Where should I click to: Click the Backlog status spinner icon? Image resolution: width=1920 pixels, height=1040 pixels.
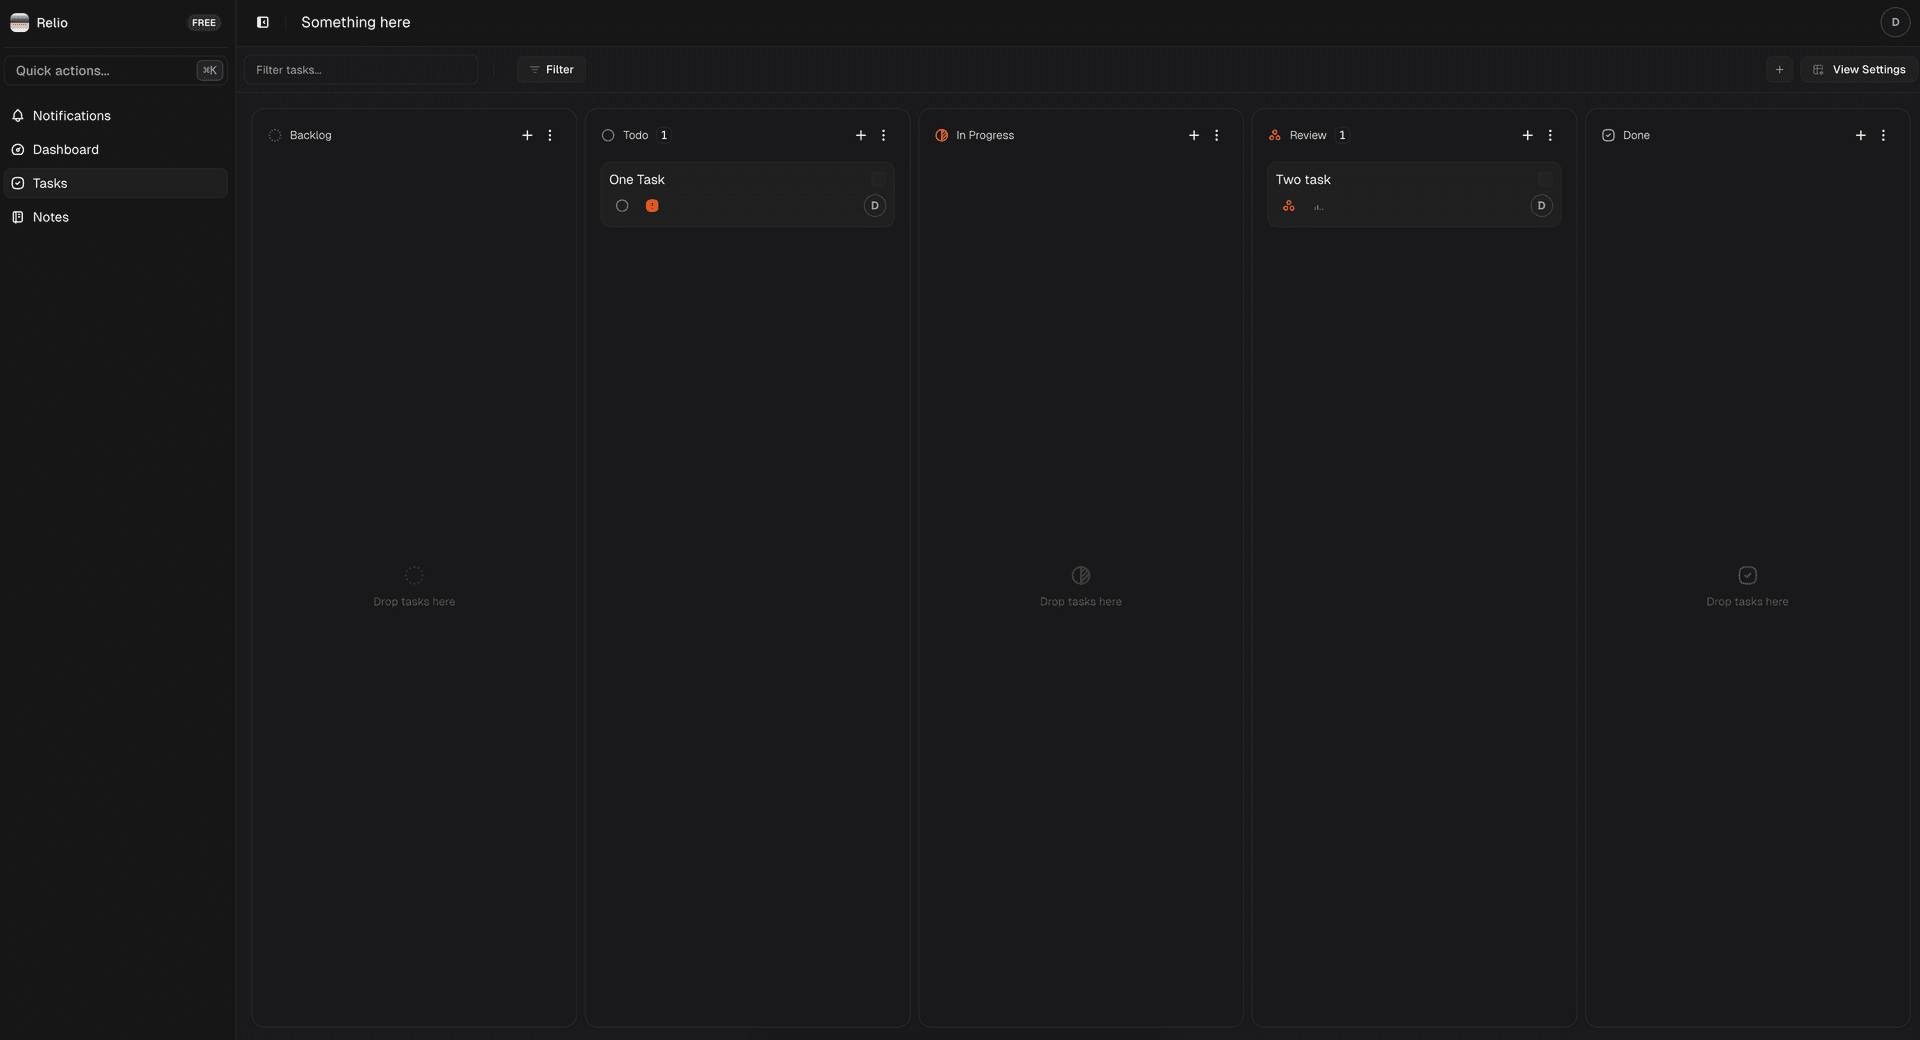tap(274, 135)
